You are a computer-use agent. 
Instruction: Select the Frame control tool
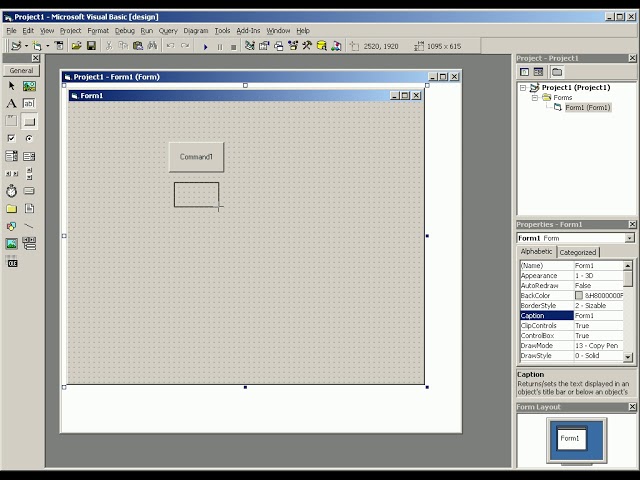point(11,121)
